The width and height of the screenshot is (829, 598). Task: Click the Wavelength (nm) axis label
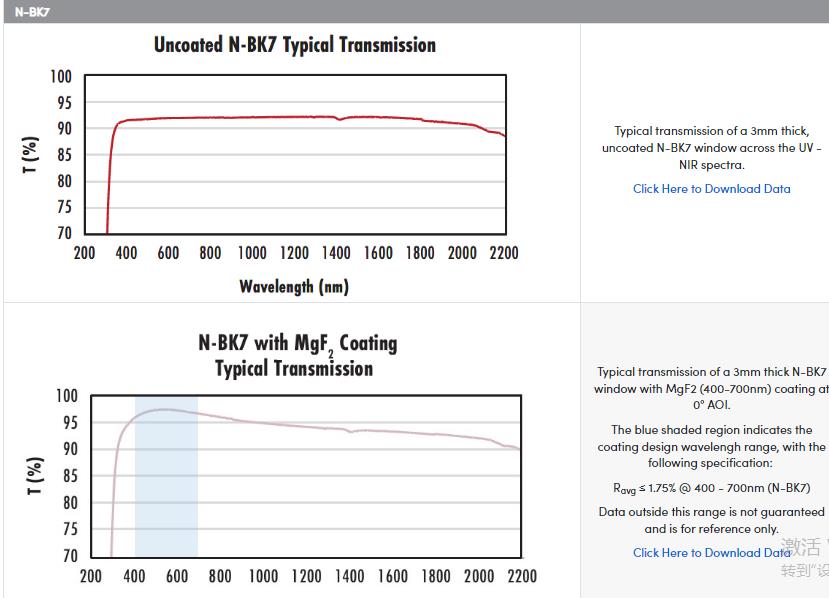[x=294, y=287]
